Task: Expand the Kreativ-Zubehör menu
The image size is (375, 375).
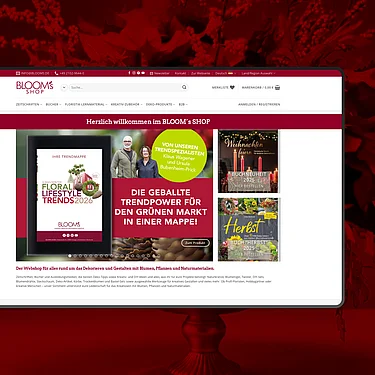Action: click(127, 104)
